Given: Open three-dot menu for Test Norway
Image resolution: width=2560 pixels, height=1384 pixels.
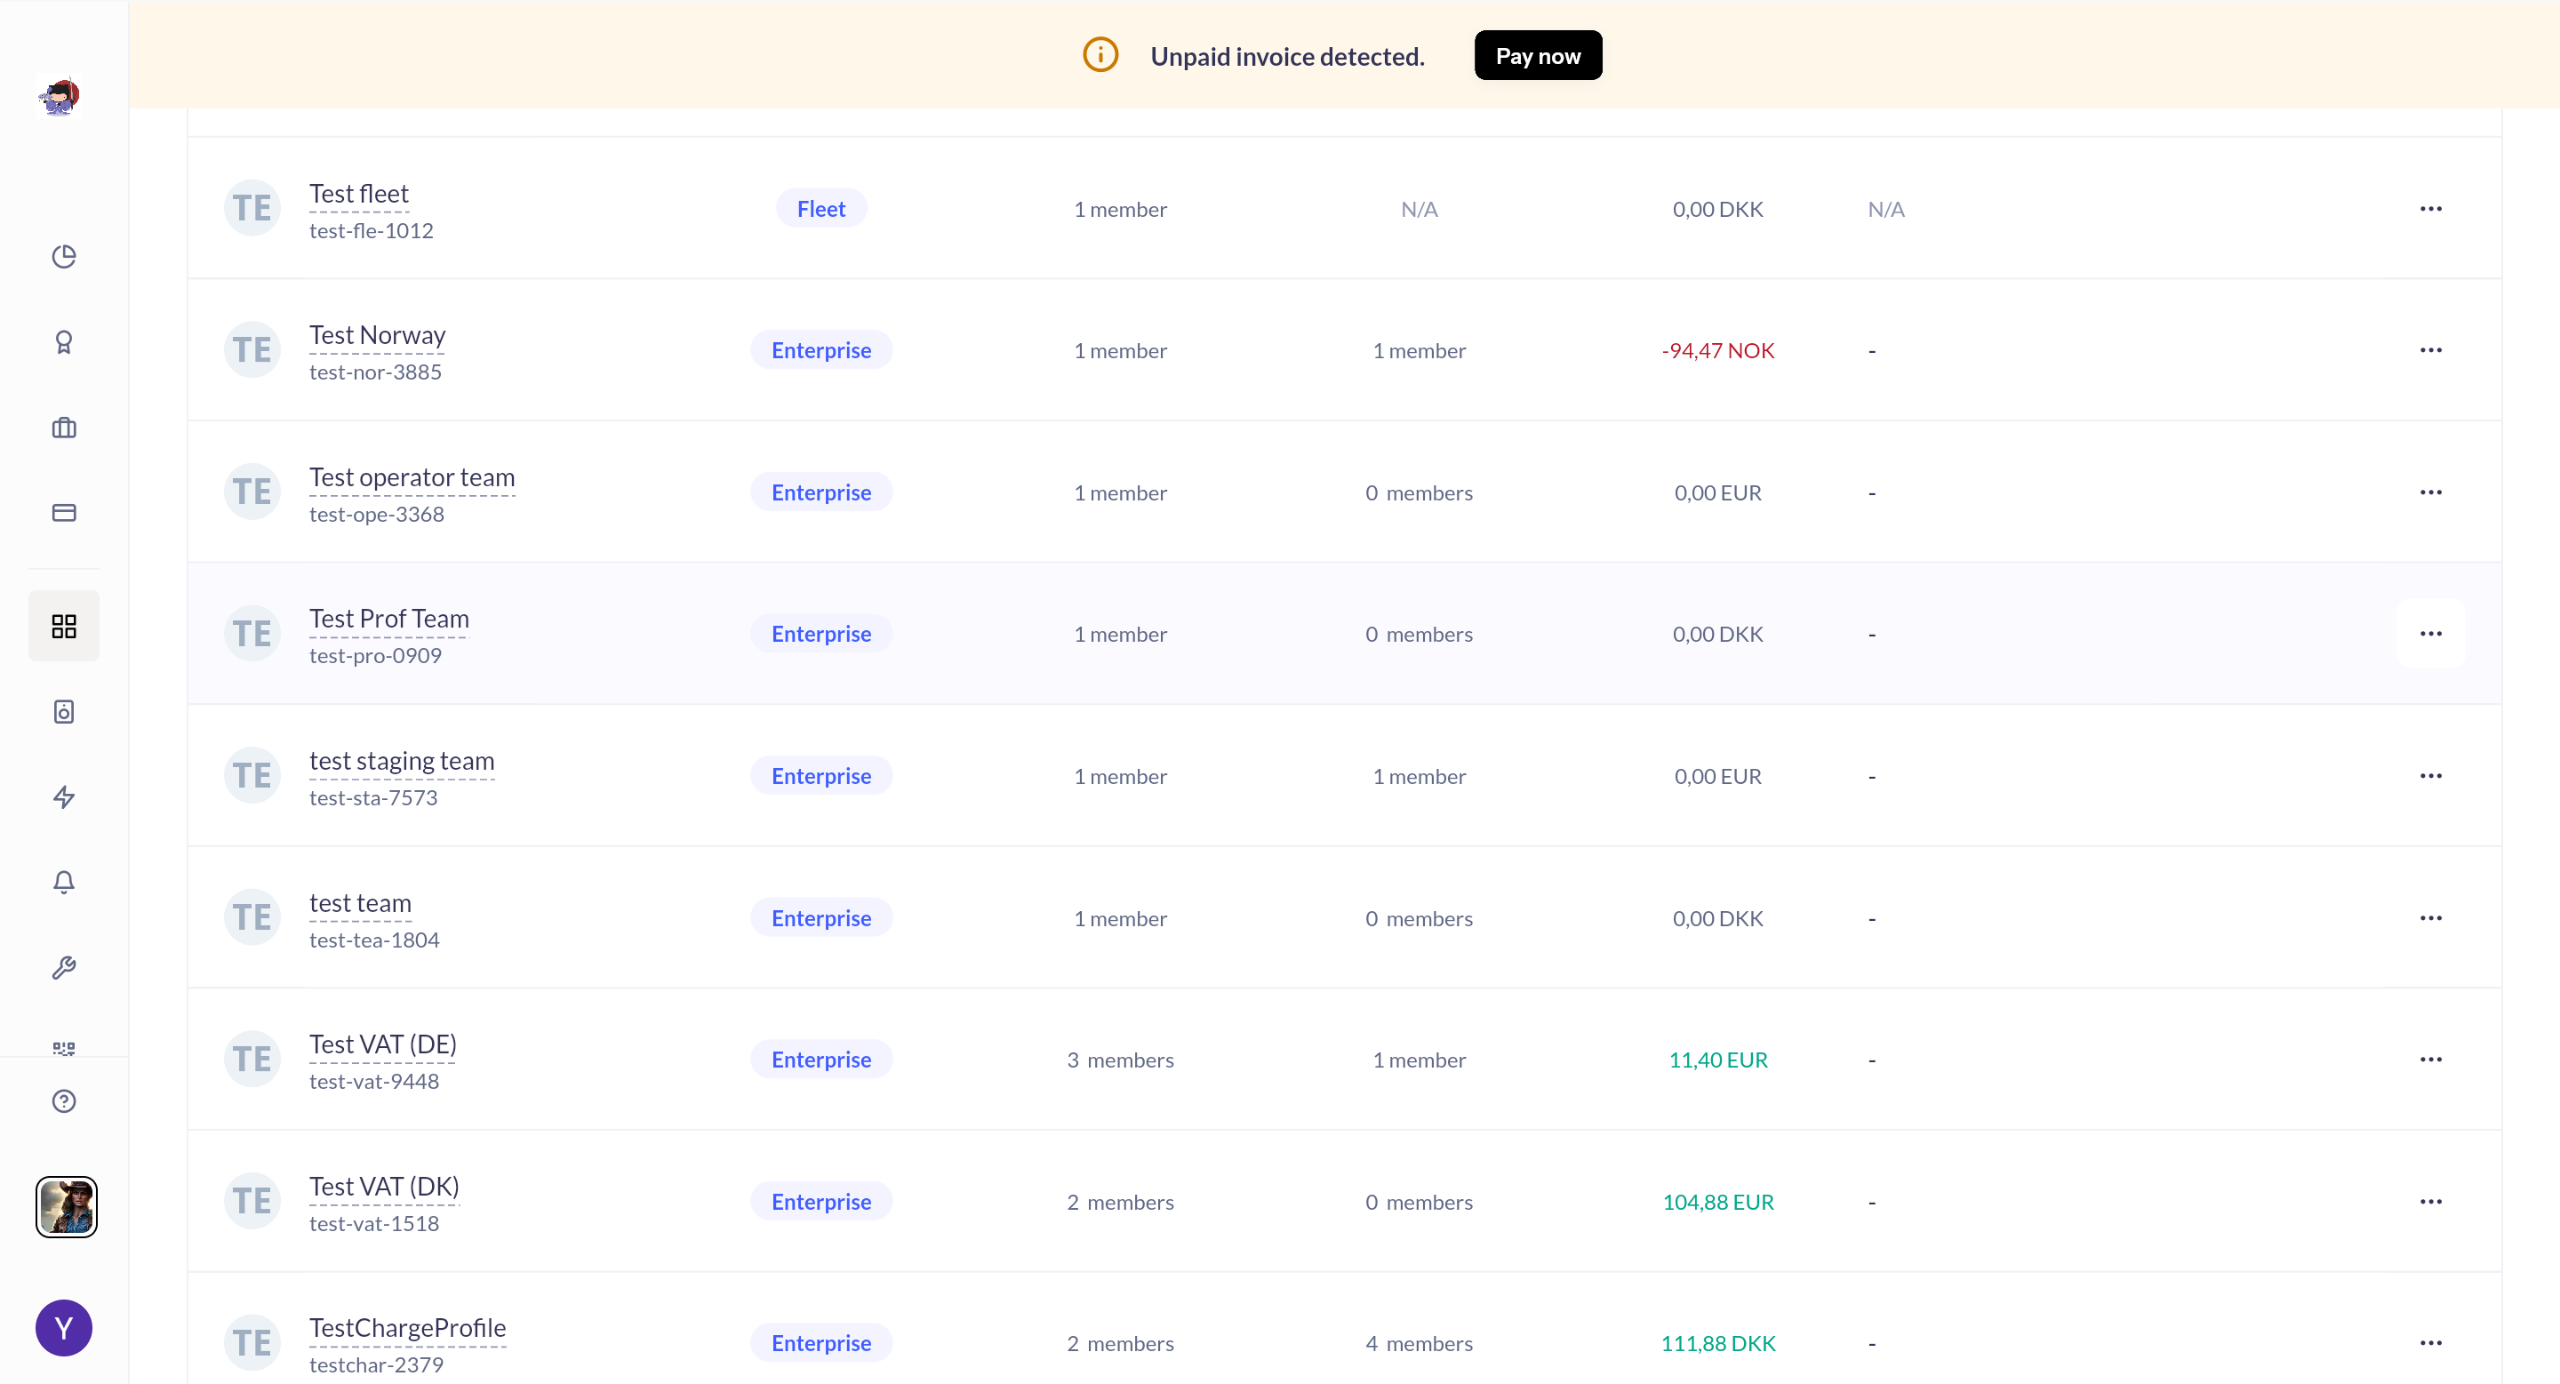Looking at the screenshot, I should click(2430, 350).
